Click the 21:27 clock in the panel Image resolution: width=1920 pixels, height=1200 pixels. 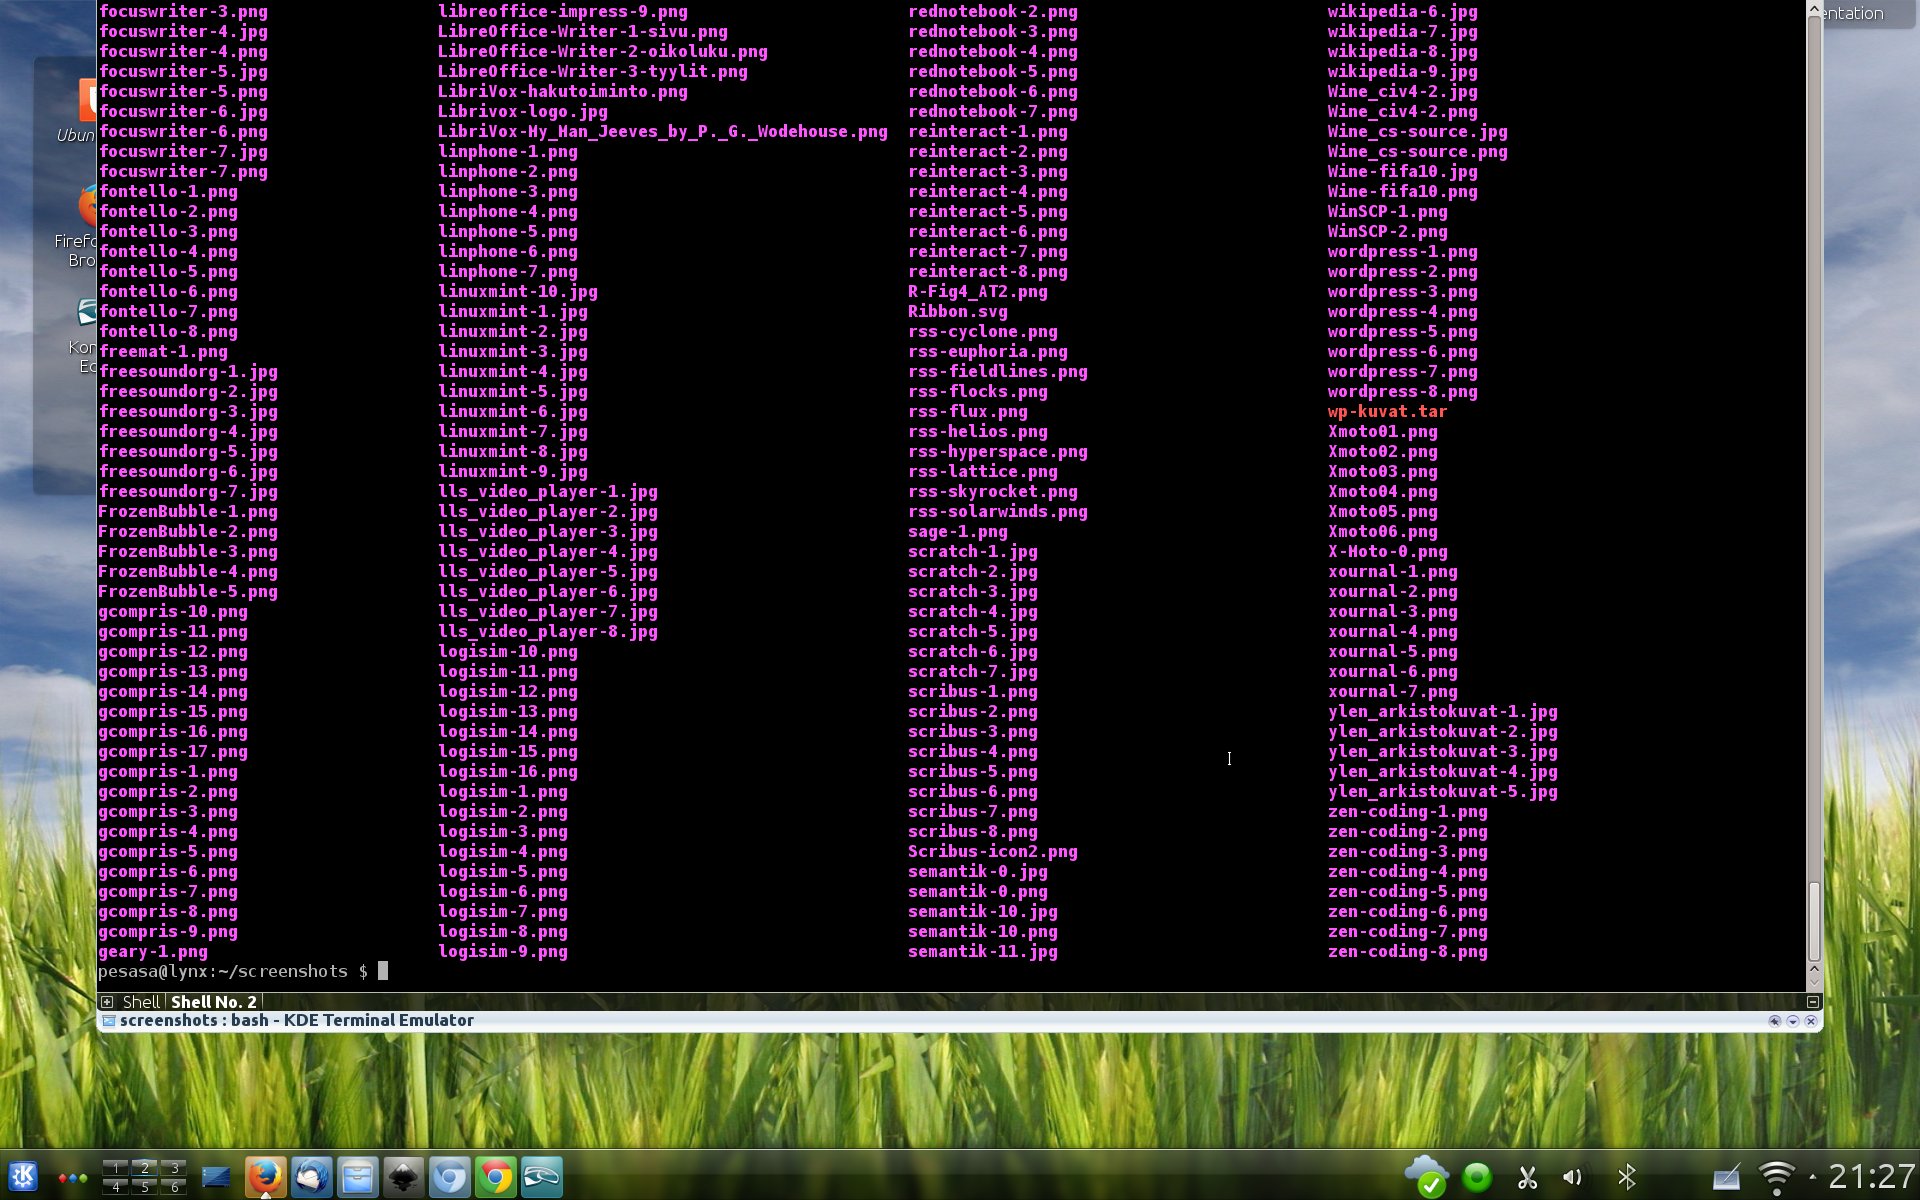[x=1871, y=1177]
